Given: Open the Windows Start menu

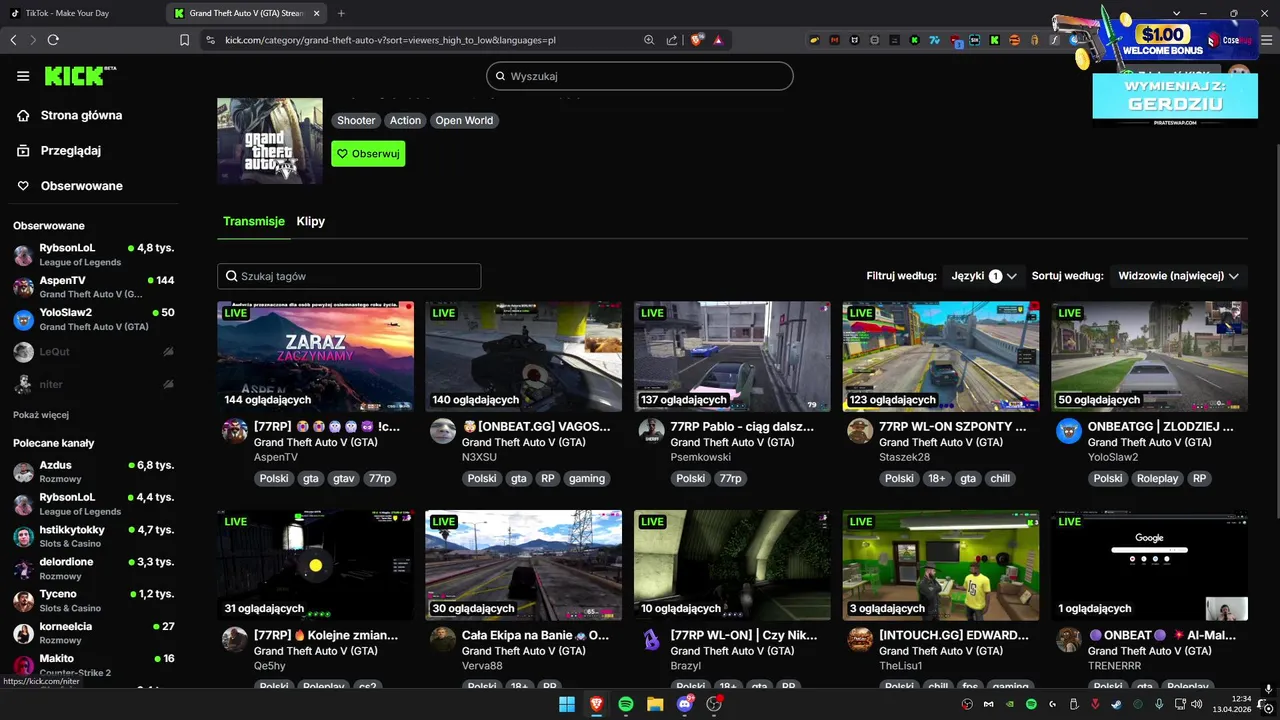Looking at the screenshot, I should click(x=567, y=704).
